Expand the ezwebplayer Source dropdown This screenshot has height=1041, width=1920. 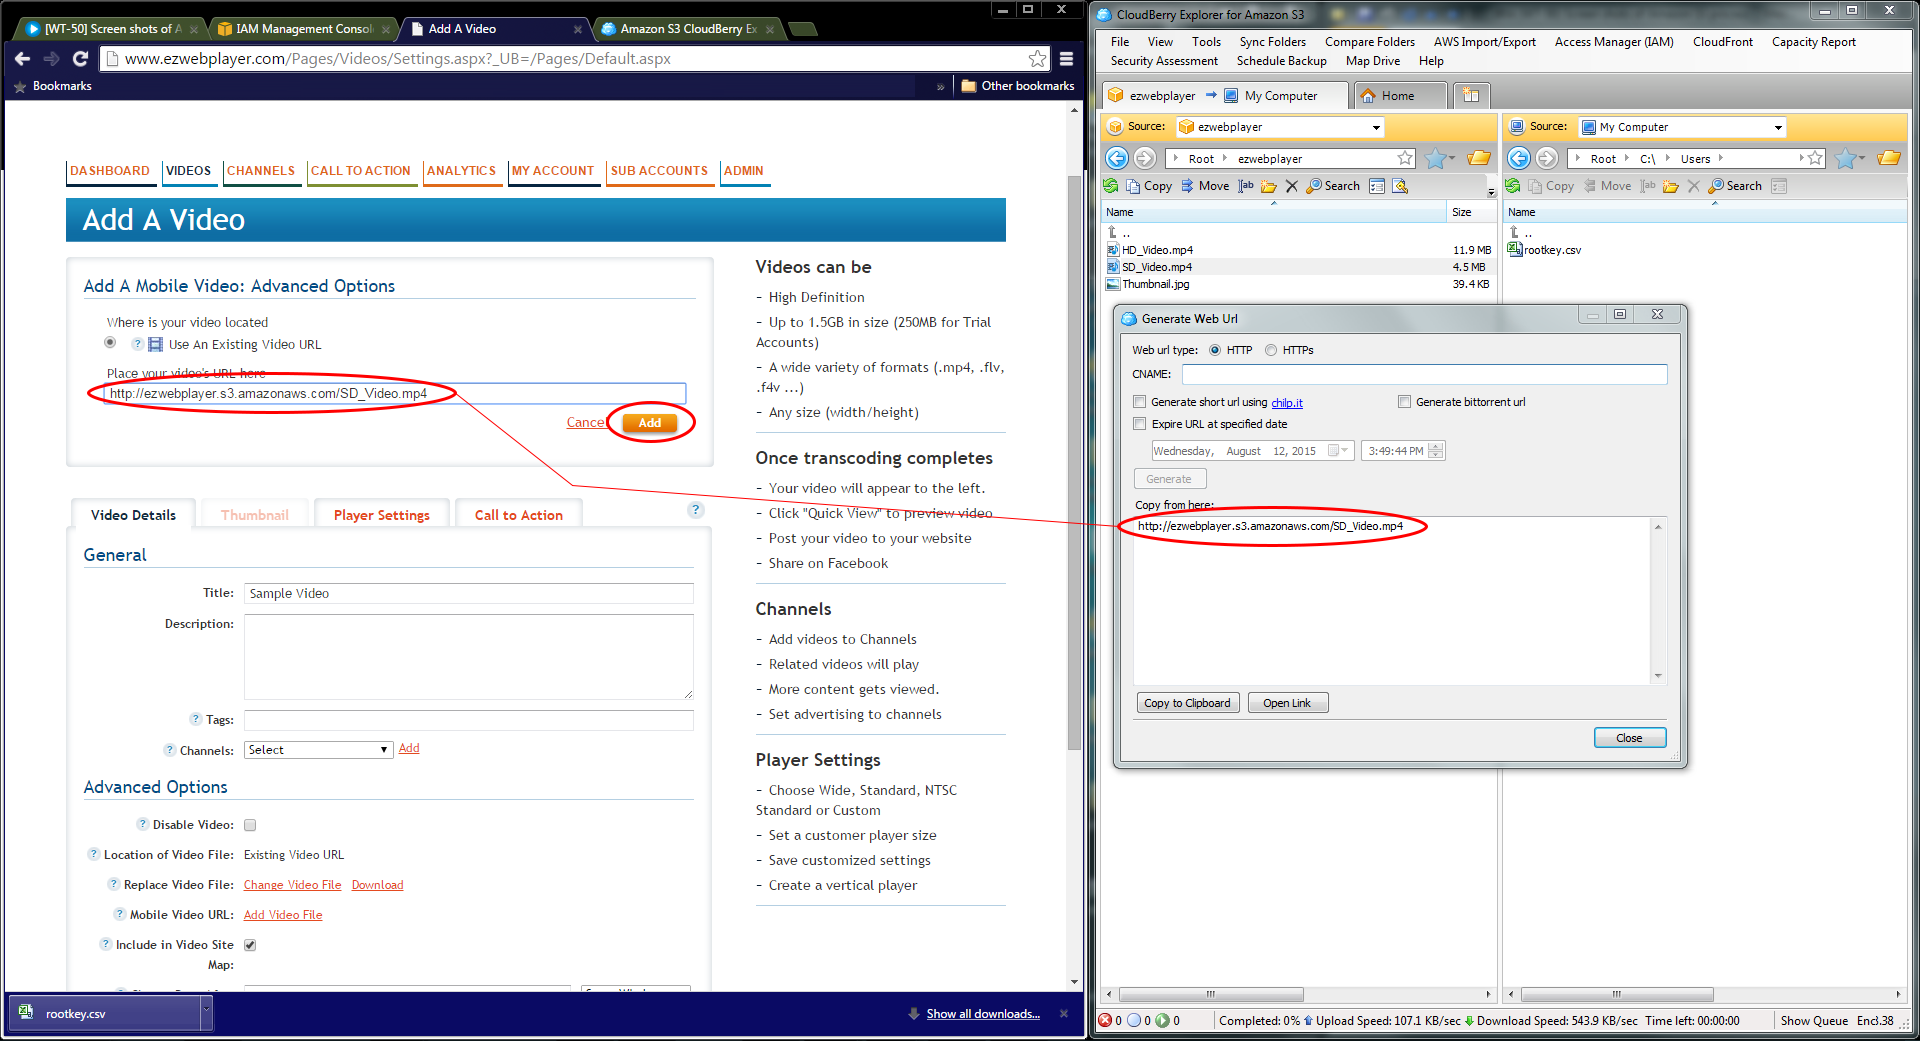1376,127
